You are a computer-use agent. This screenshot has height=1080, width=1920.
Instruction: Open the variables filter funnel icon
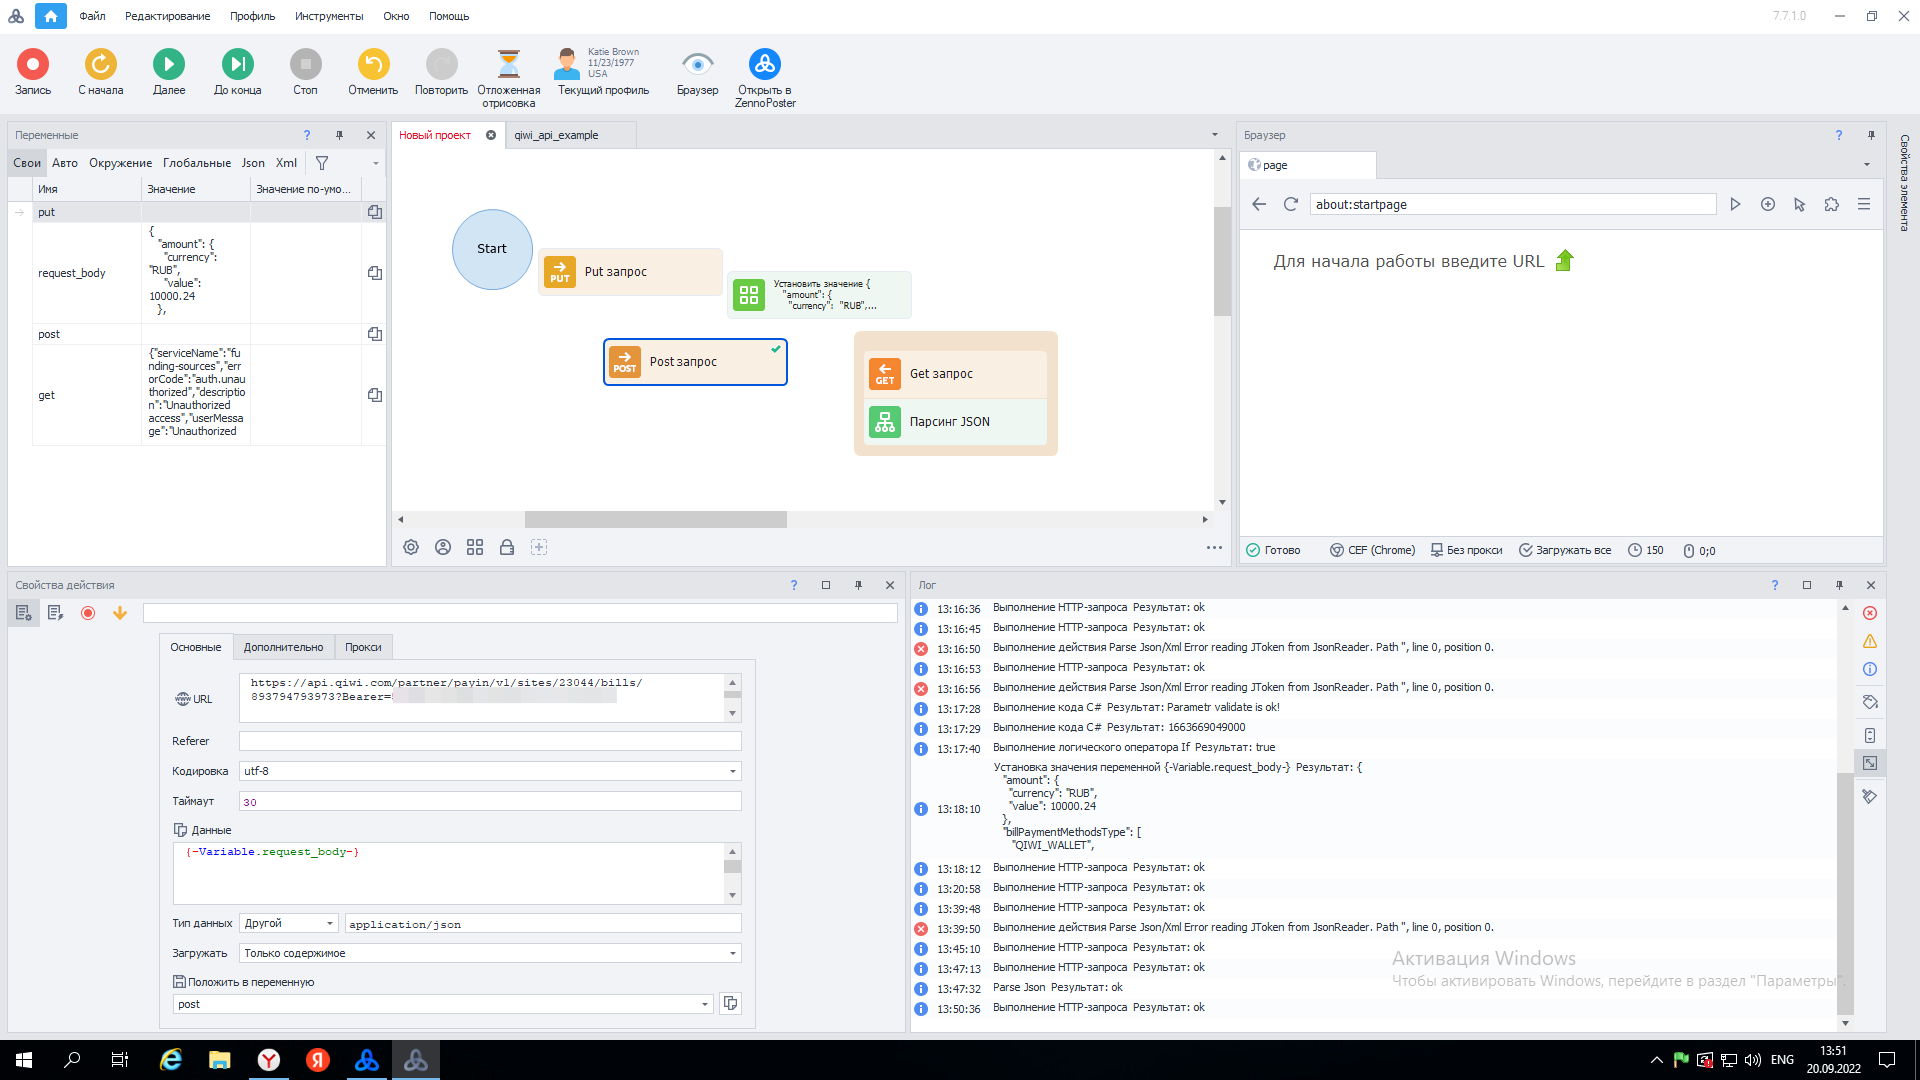pyautogui.click(x=322, y=163)
